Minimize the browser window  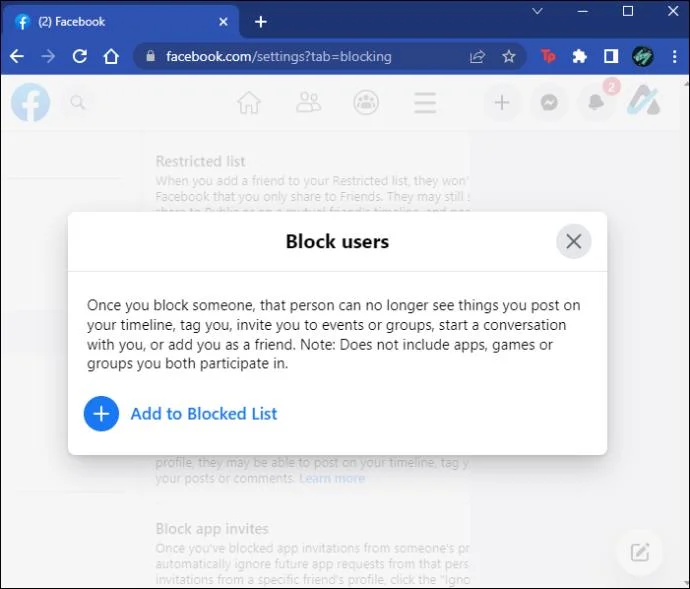583,11
